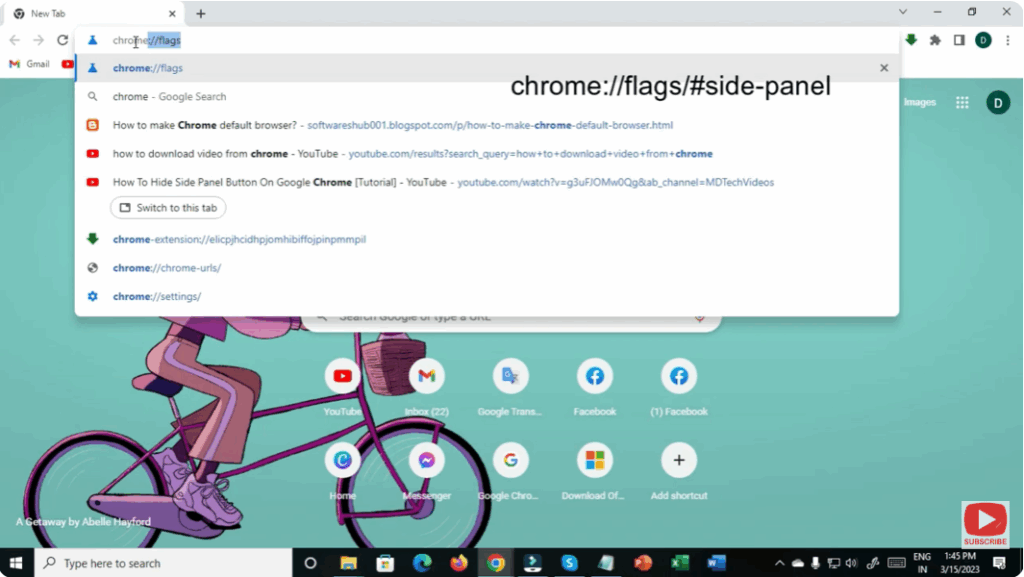Reload the current page
Viewport: 1024px width, 577px height.
62,42
